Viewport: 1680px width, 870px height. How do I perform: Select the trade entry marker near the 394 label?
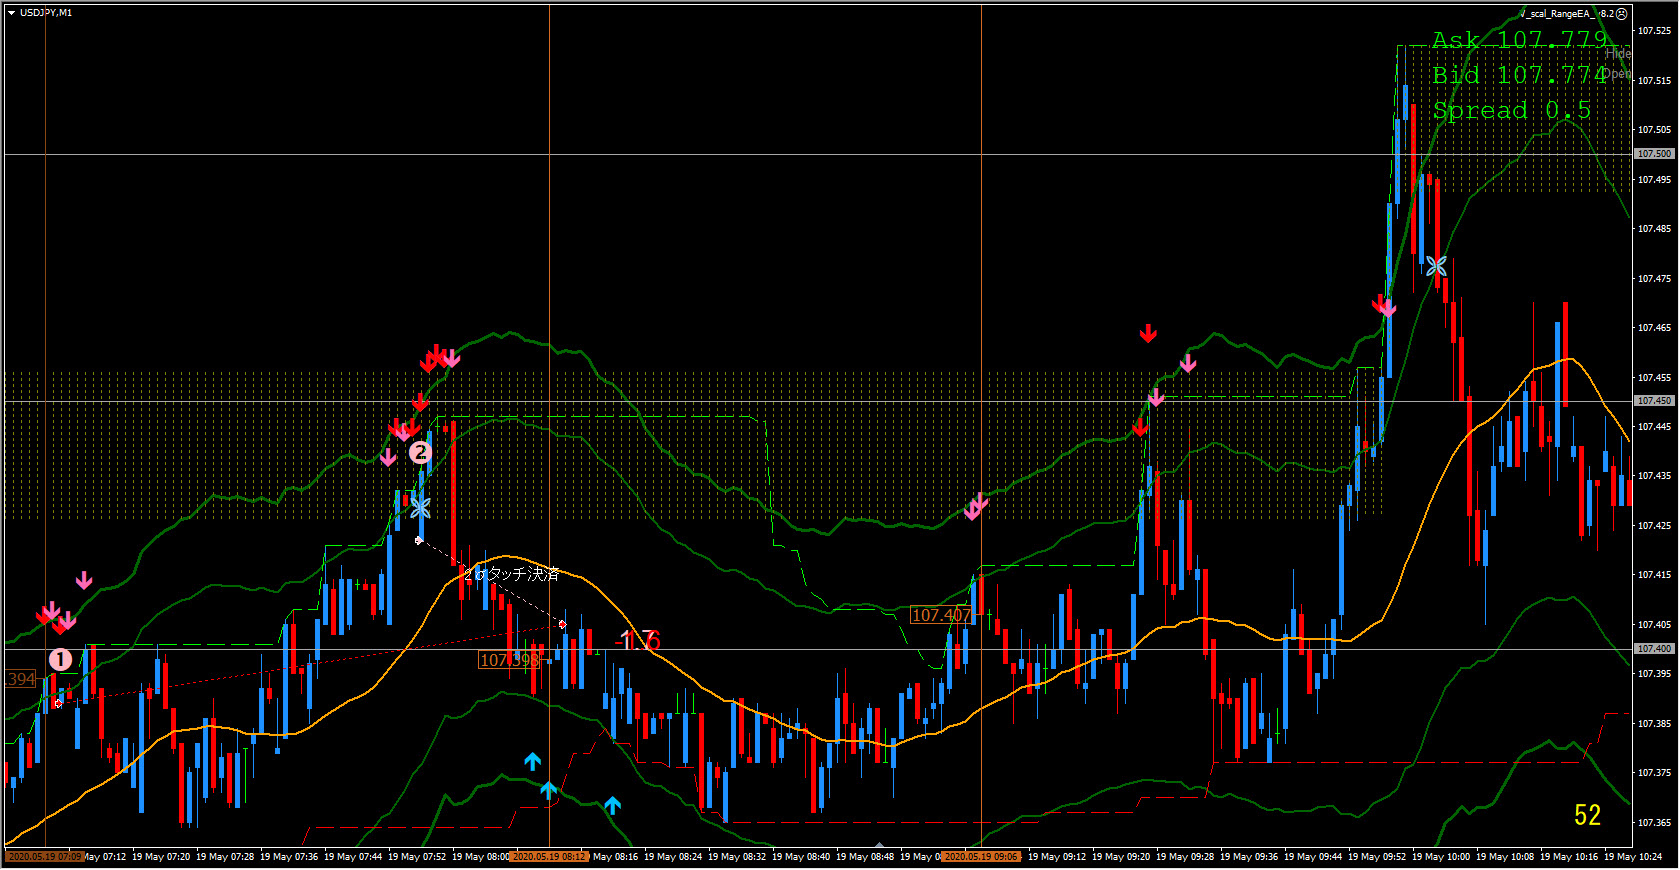click(x=58, y=703)
